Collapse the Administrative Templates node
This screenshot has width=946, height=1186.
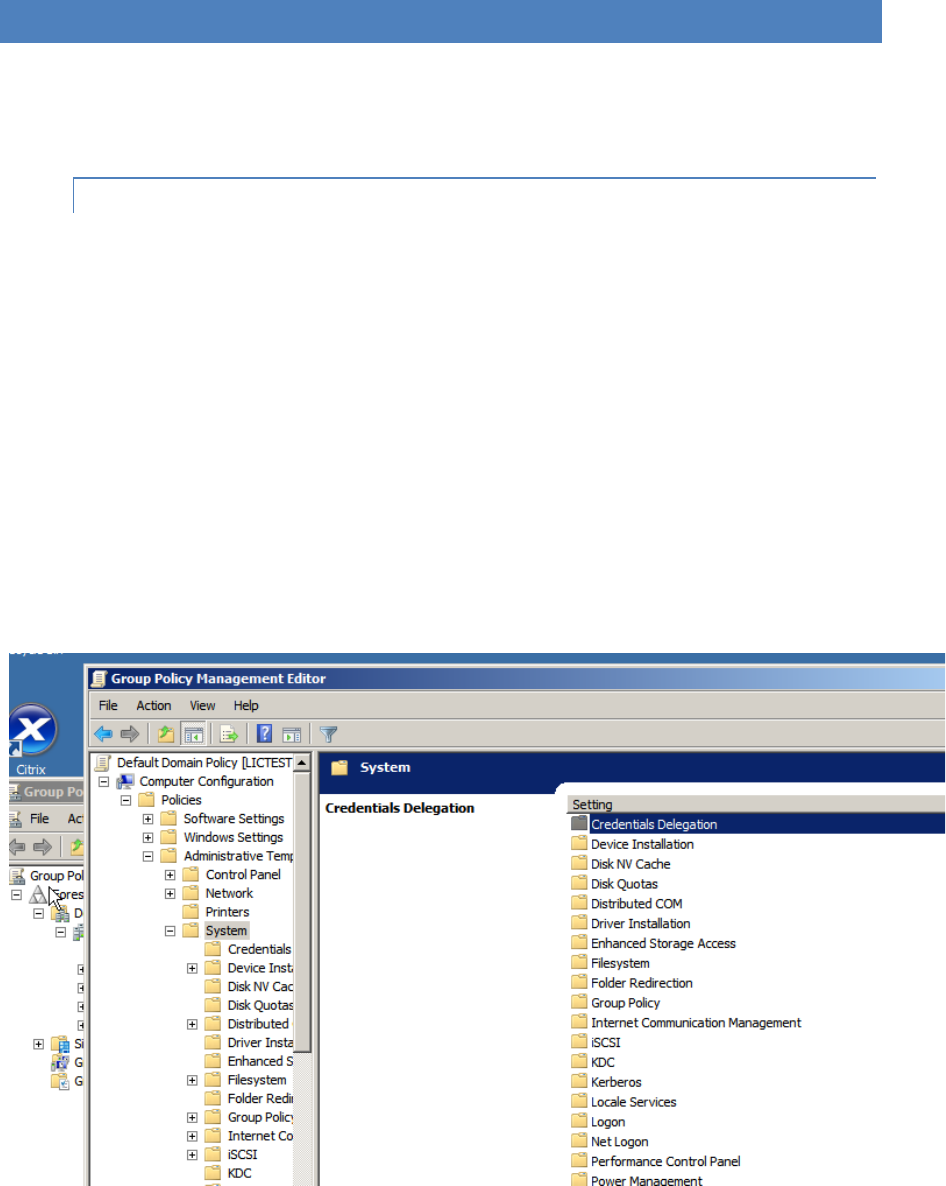click(x=148, y=856)
